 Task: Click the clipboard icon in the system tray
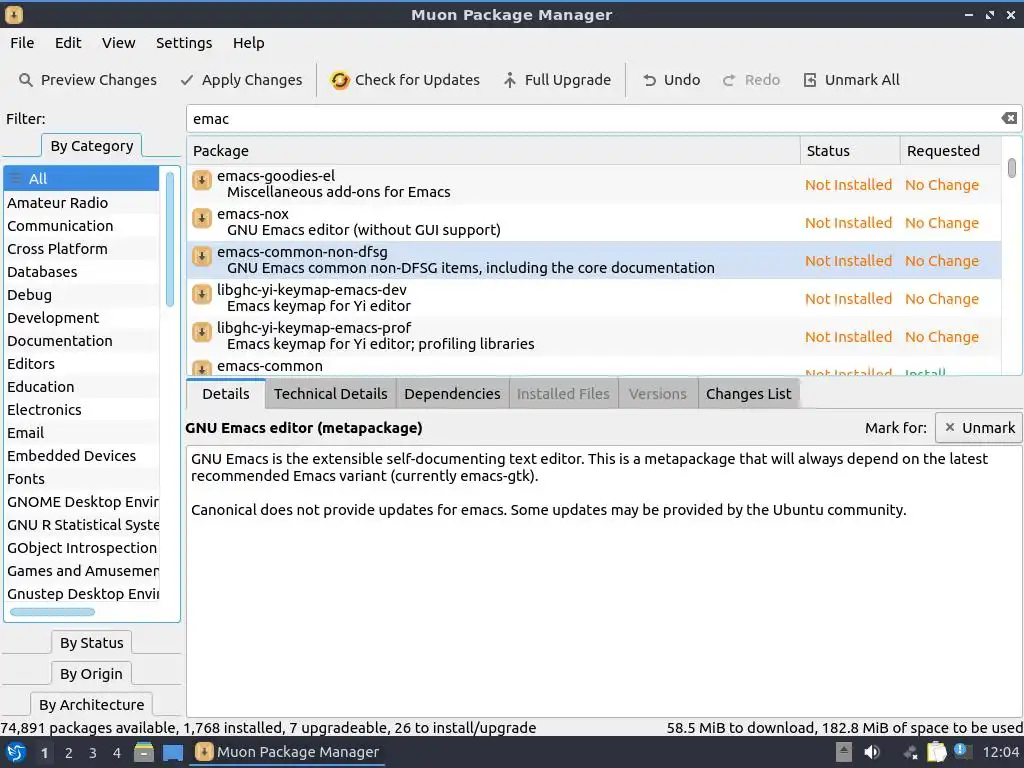coord(936,752)
